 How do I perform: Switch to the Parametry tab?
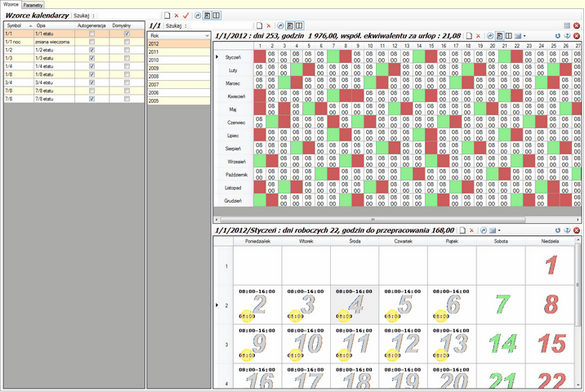tap(33, 5)
